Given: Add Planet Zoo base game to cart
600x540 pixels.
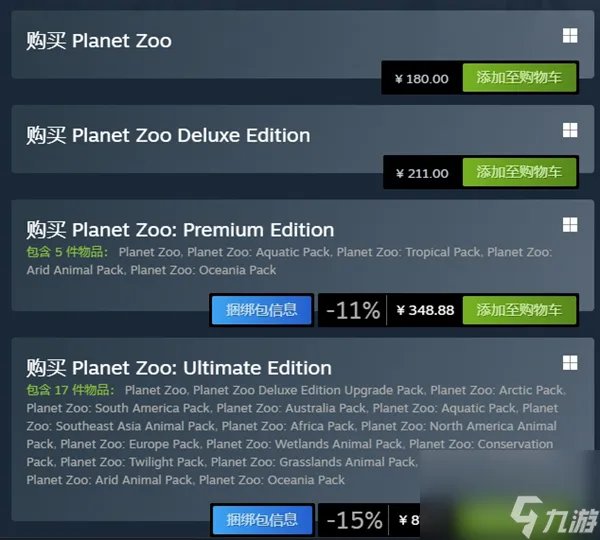Looking at the screenshot, I should click(x=519, y=78).
